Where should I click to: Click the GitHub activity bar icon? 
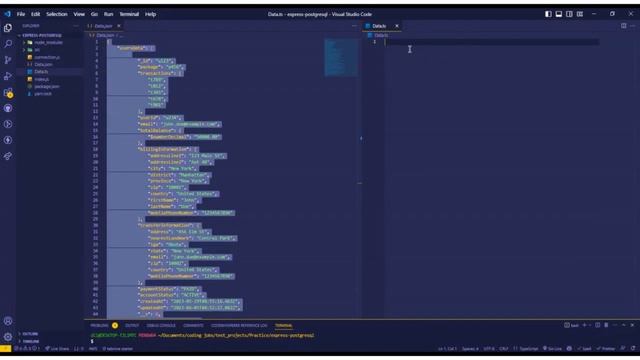[x=8, y=108]
